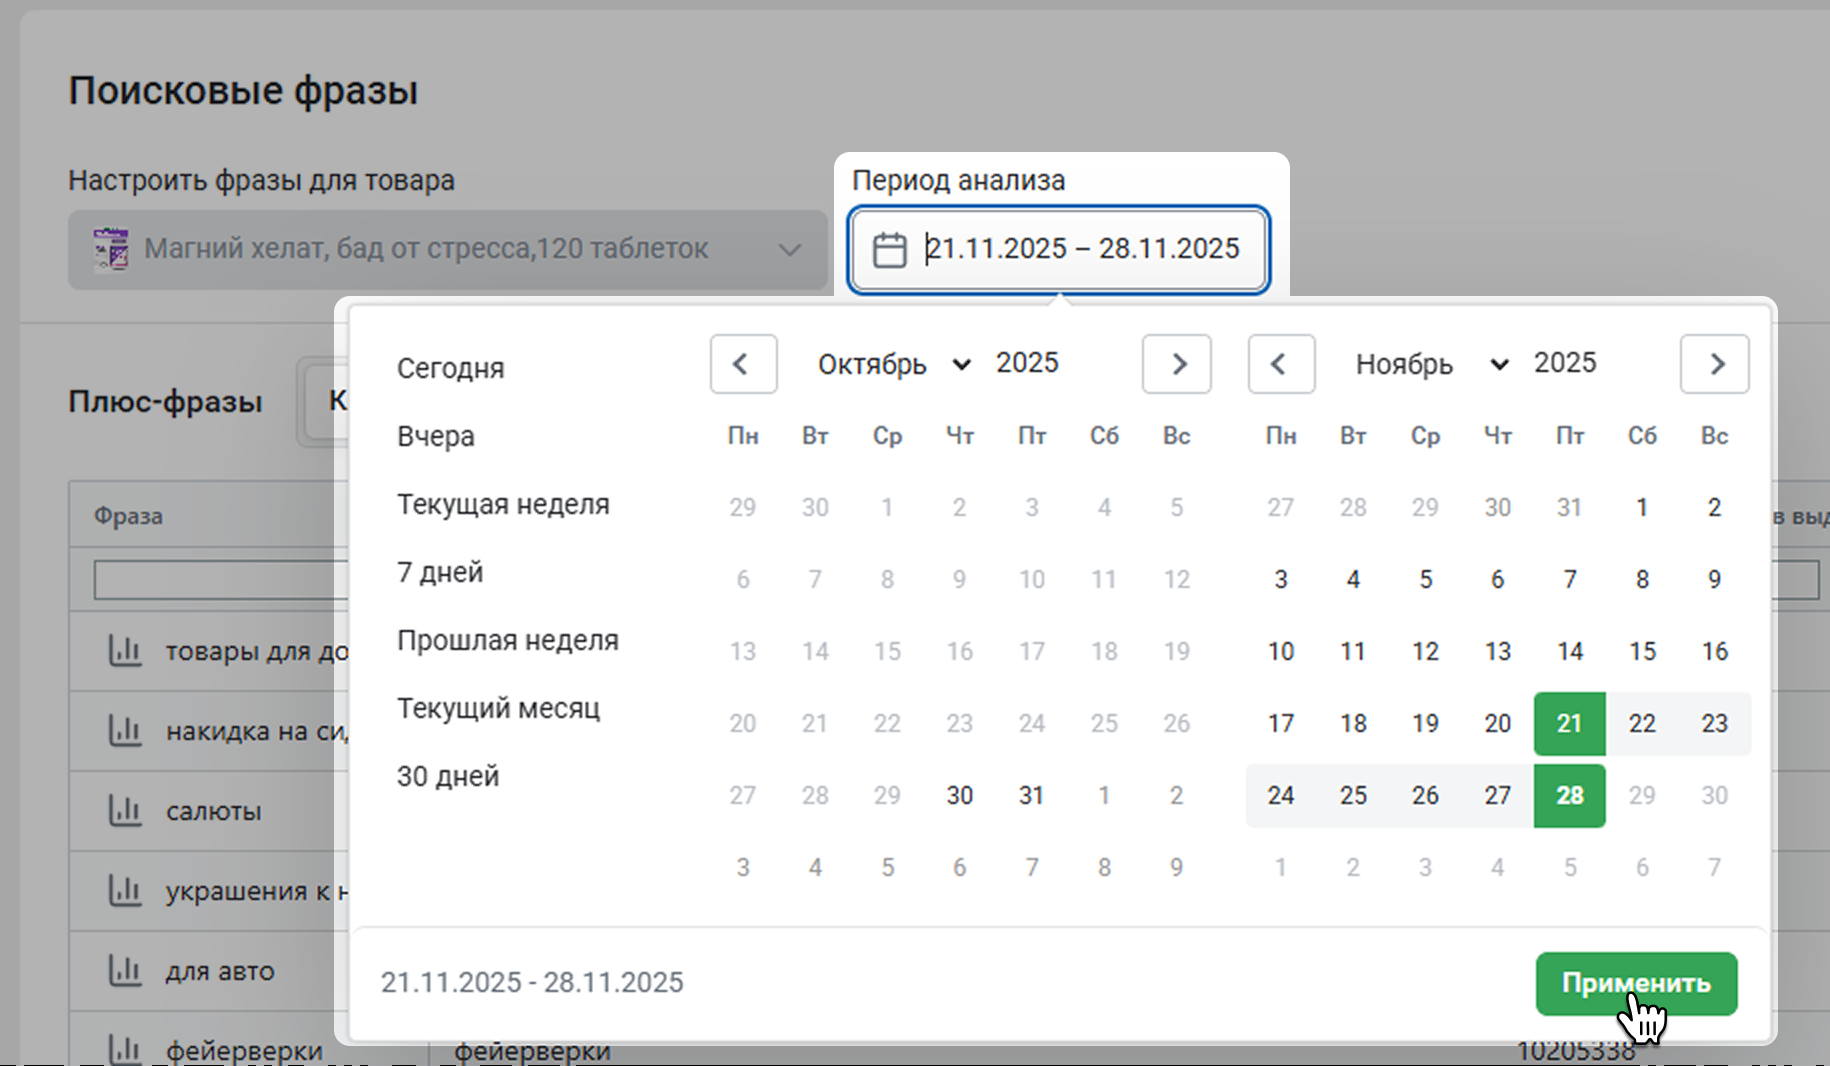Go to previous month from October calendar
Screen dimensions: 1830x1066
[x=743, y=364]
